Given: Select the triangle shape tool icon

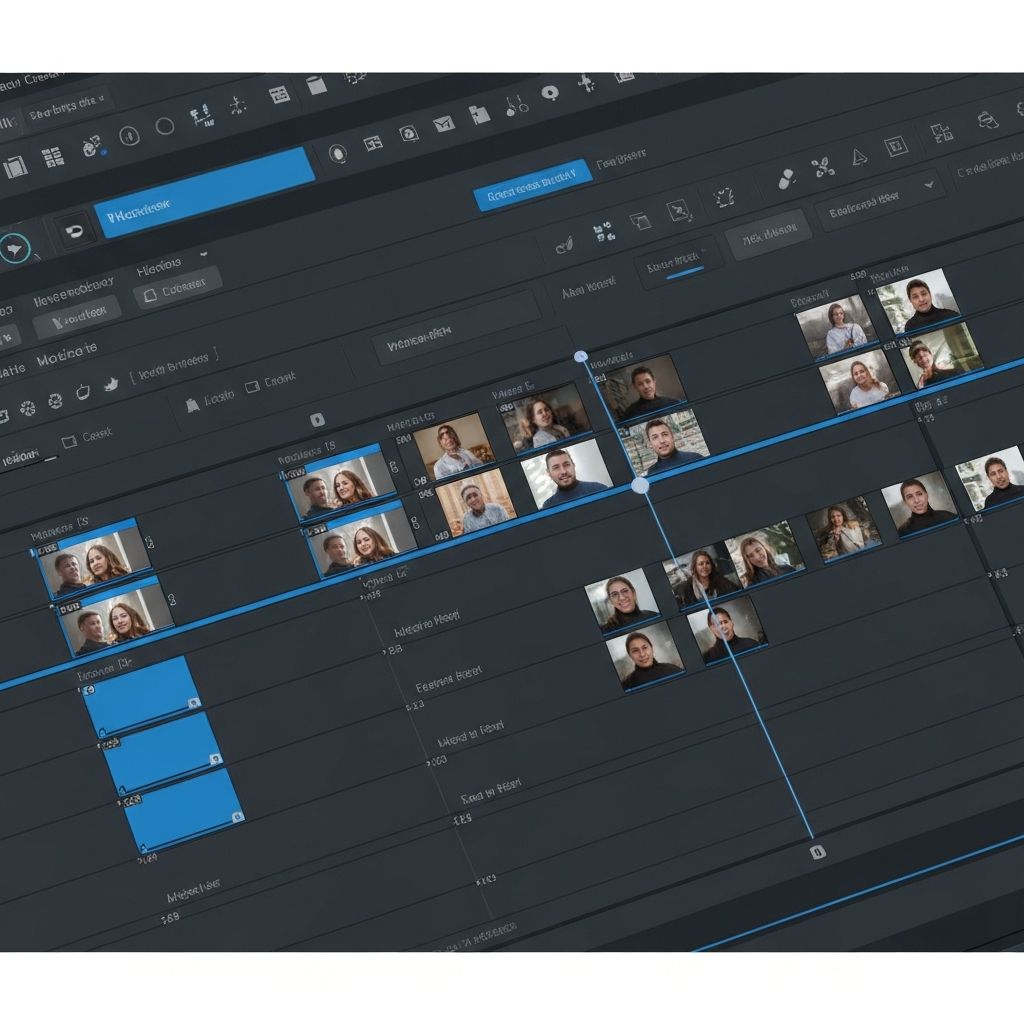Looking at the screenshot, I should (859, 156).
